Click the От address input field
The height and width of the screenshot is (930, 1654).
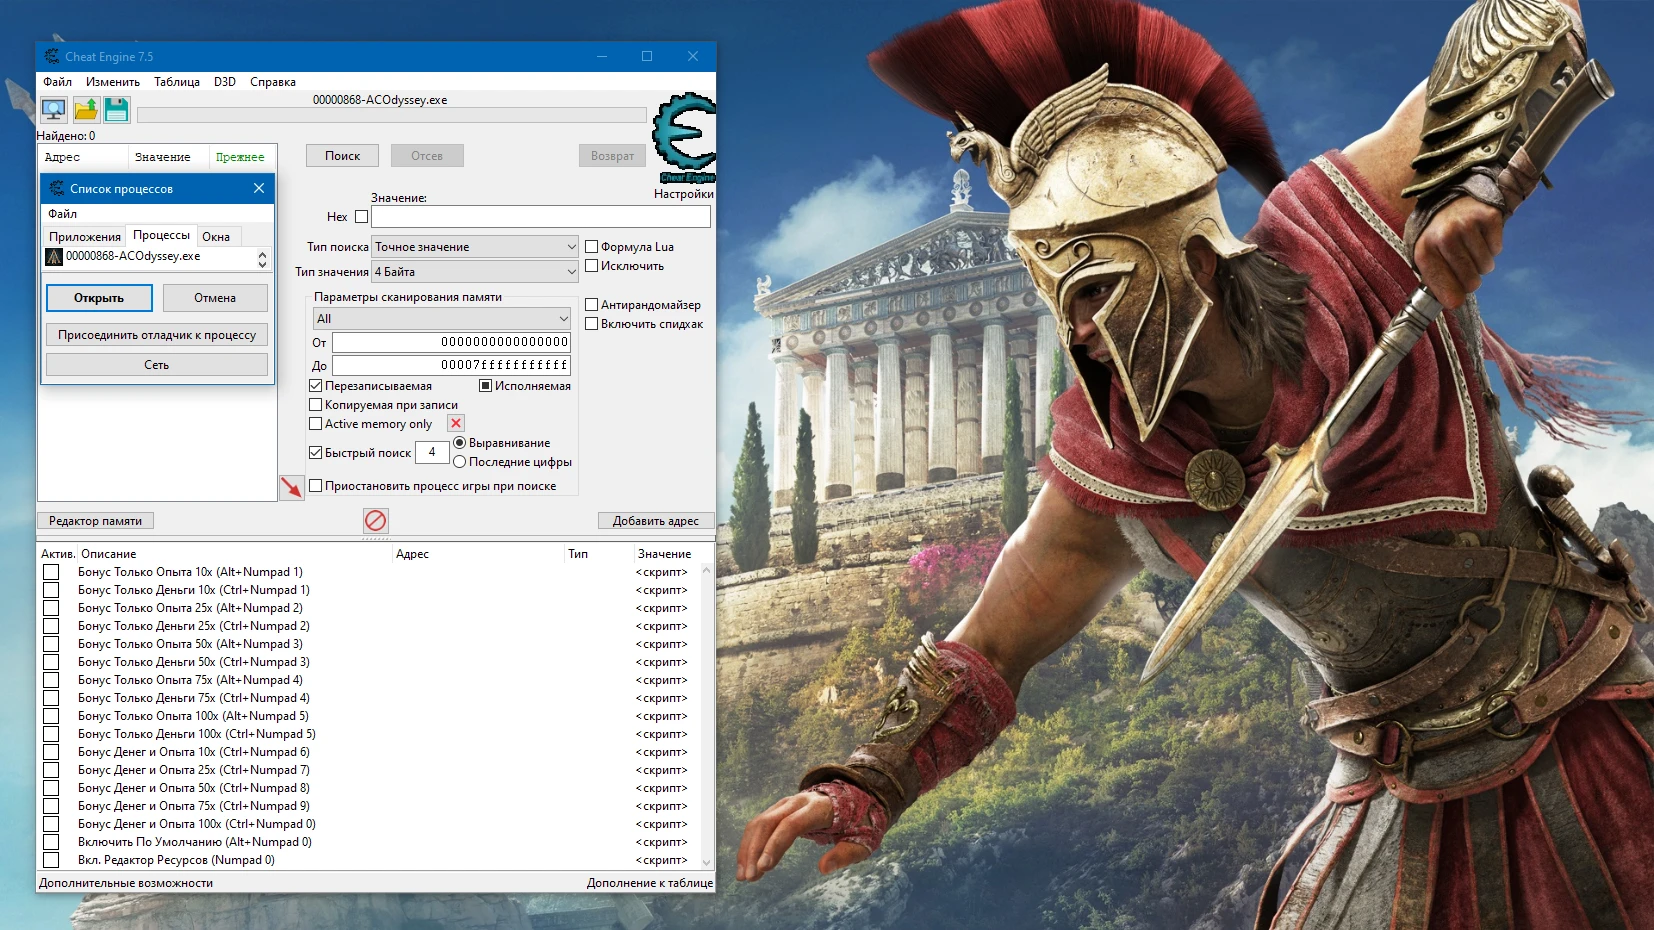tap(450, 342)
